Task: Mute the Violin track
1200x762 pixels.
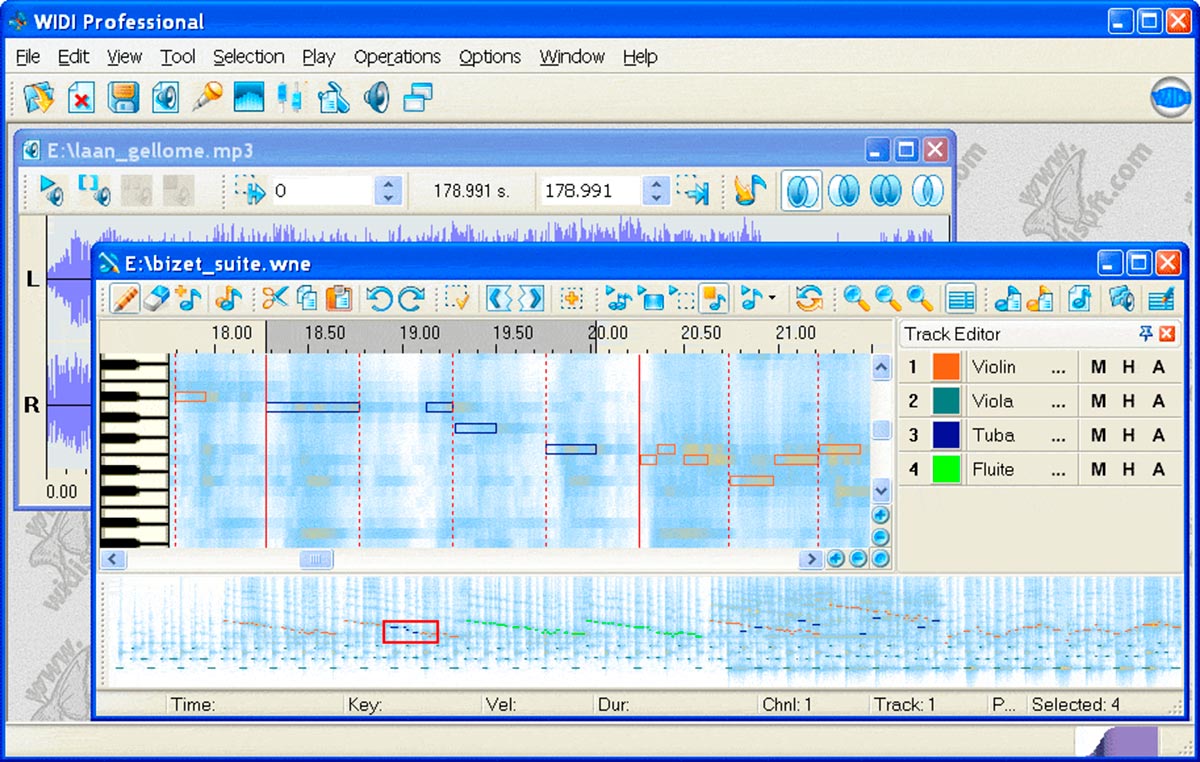Action: coord(1098,367)
